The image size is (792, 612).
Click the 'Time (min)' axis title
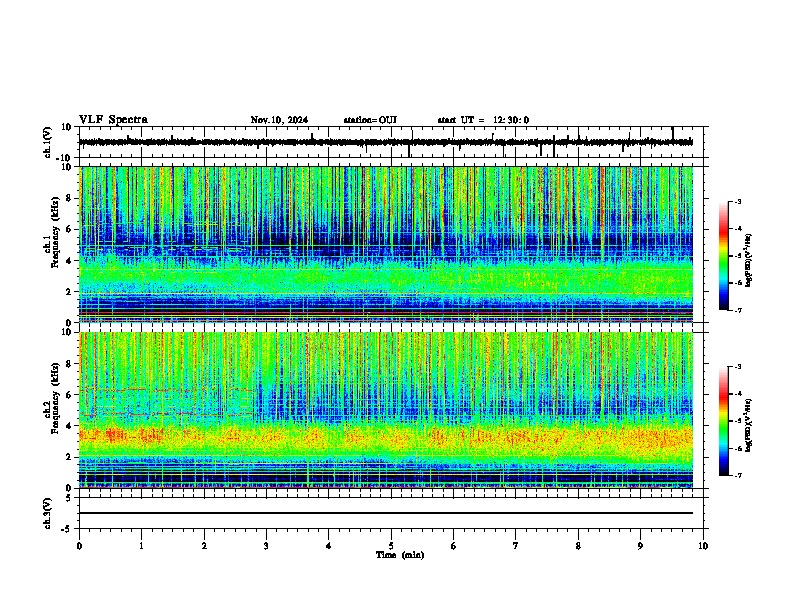click(x=400, y=555)
